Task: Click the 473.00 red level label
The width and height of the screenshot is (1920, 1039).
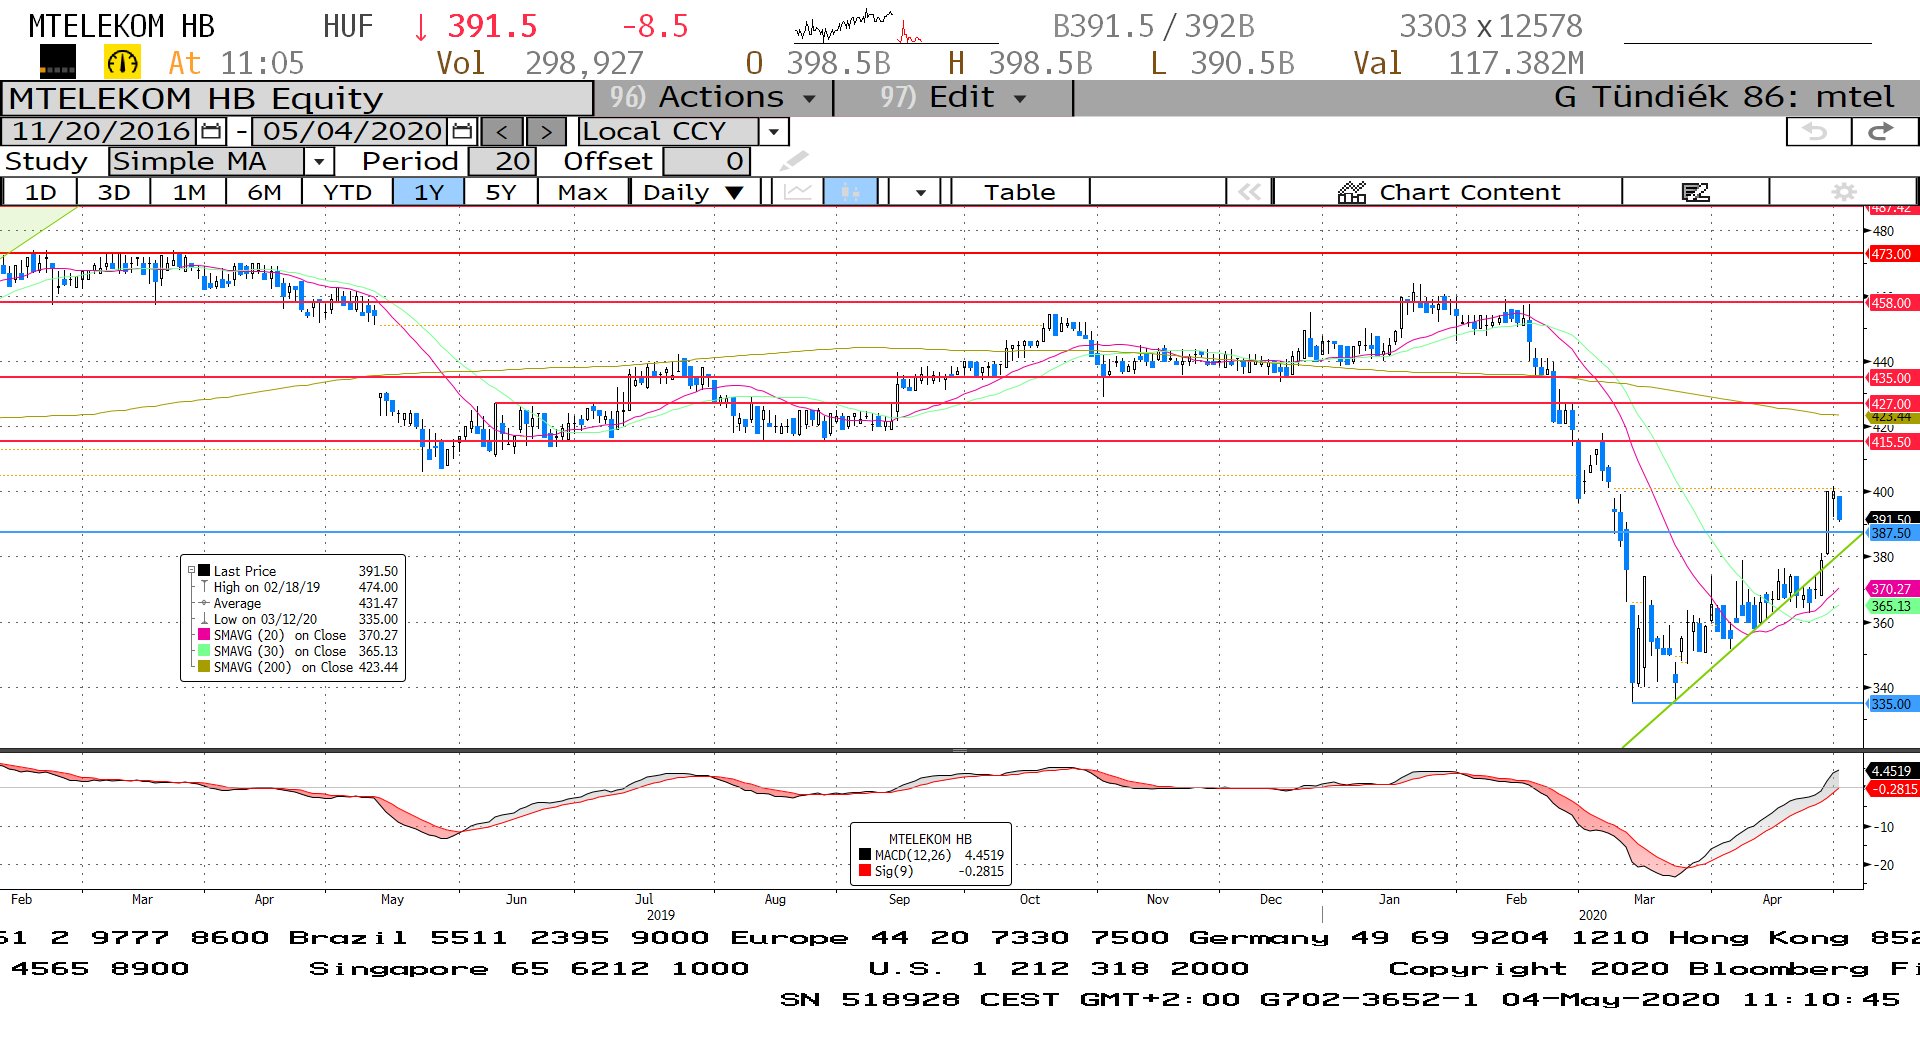Action: point(1892,254)
